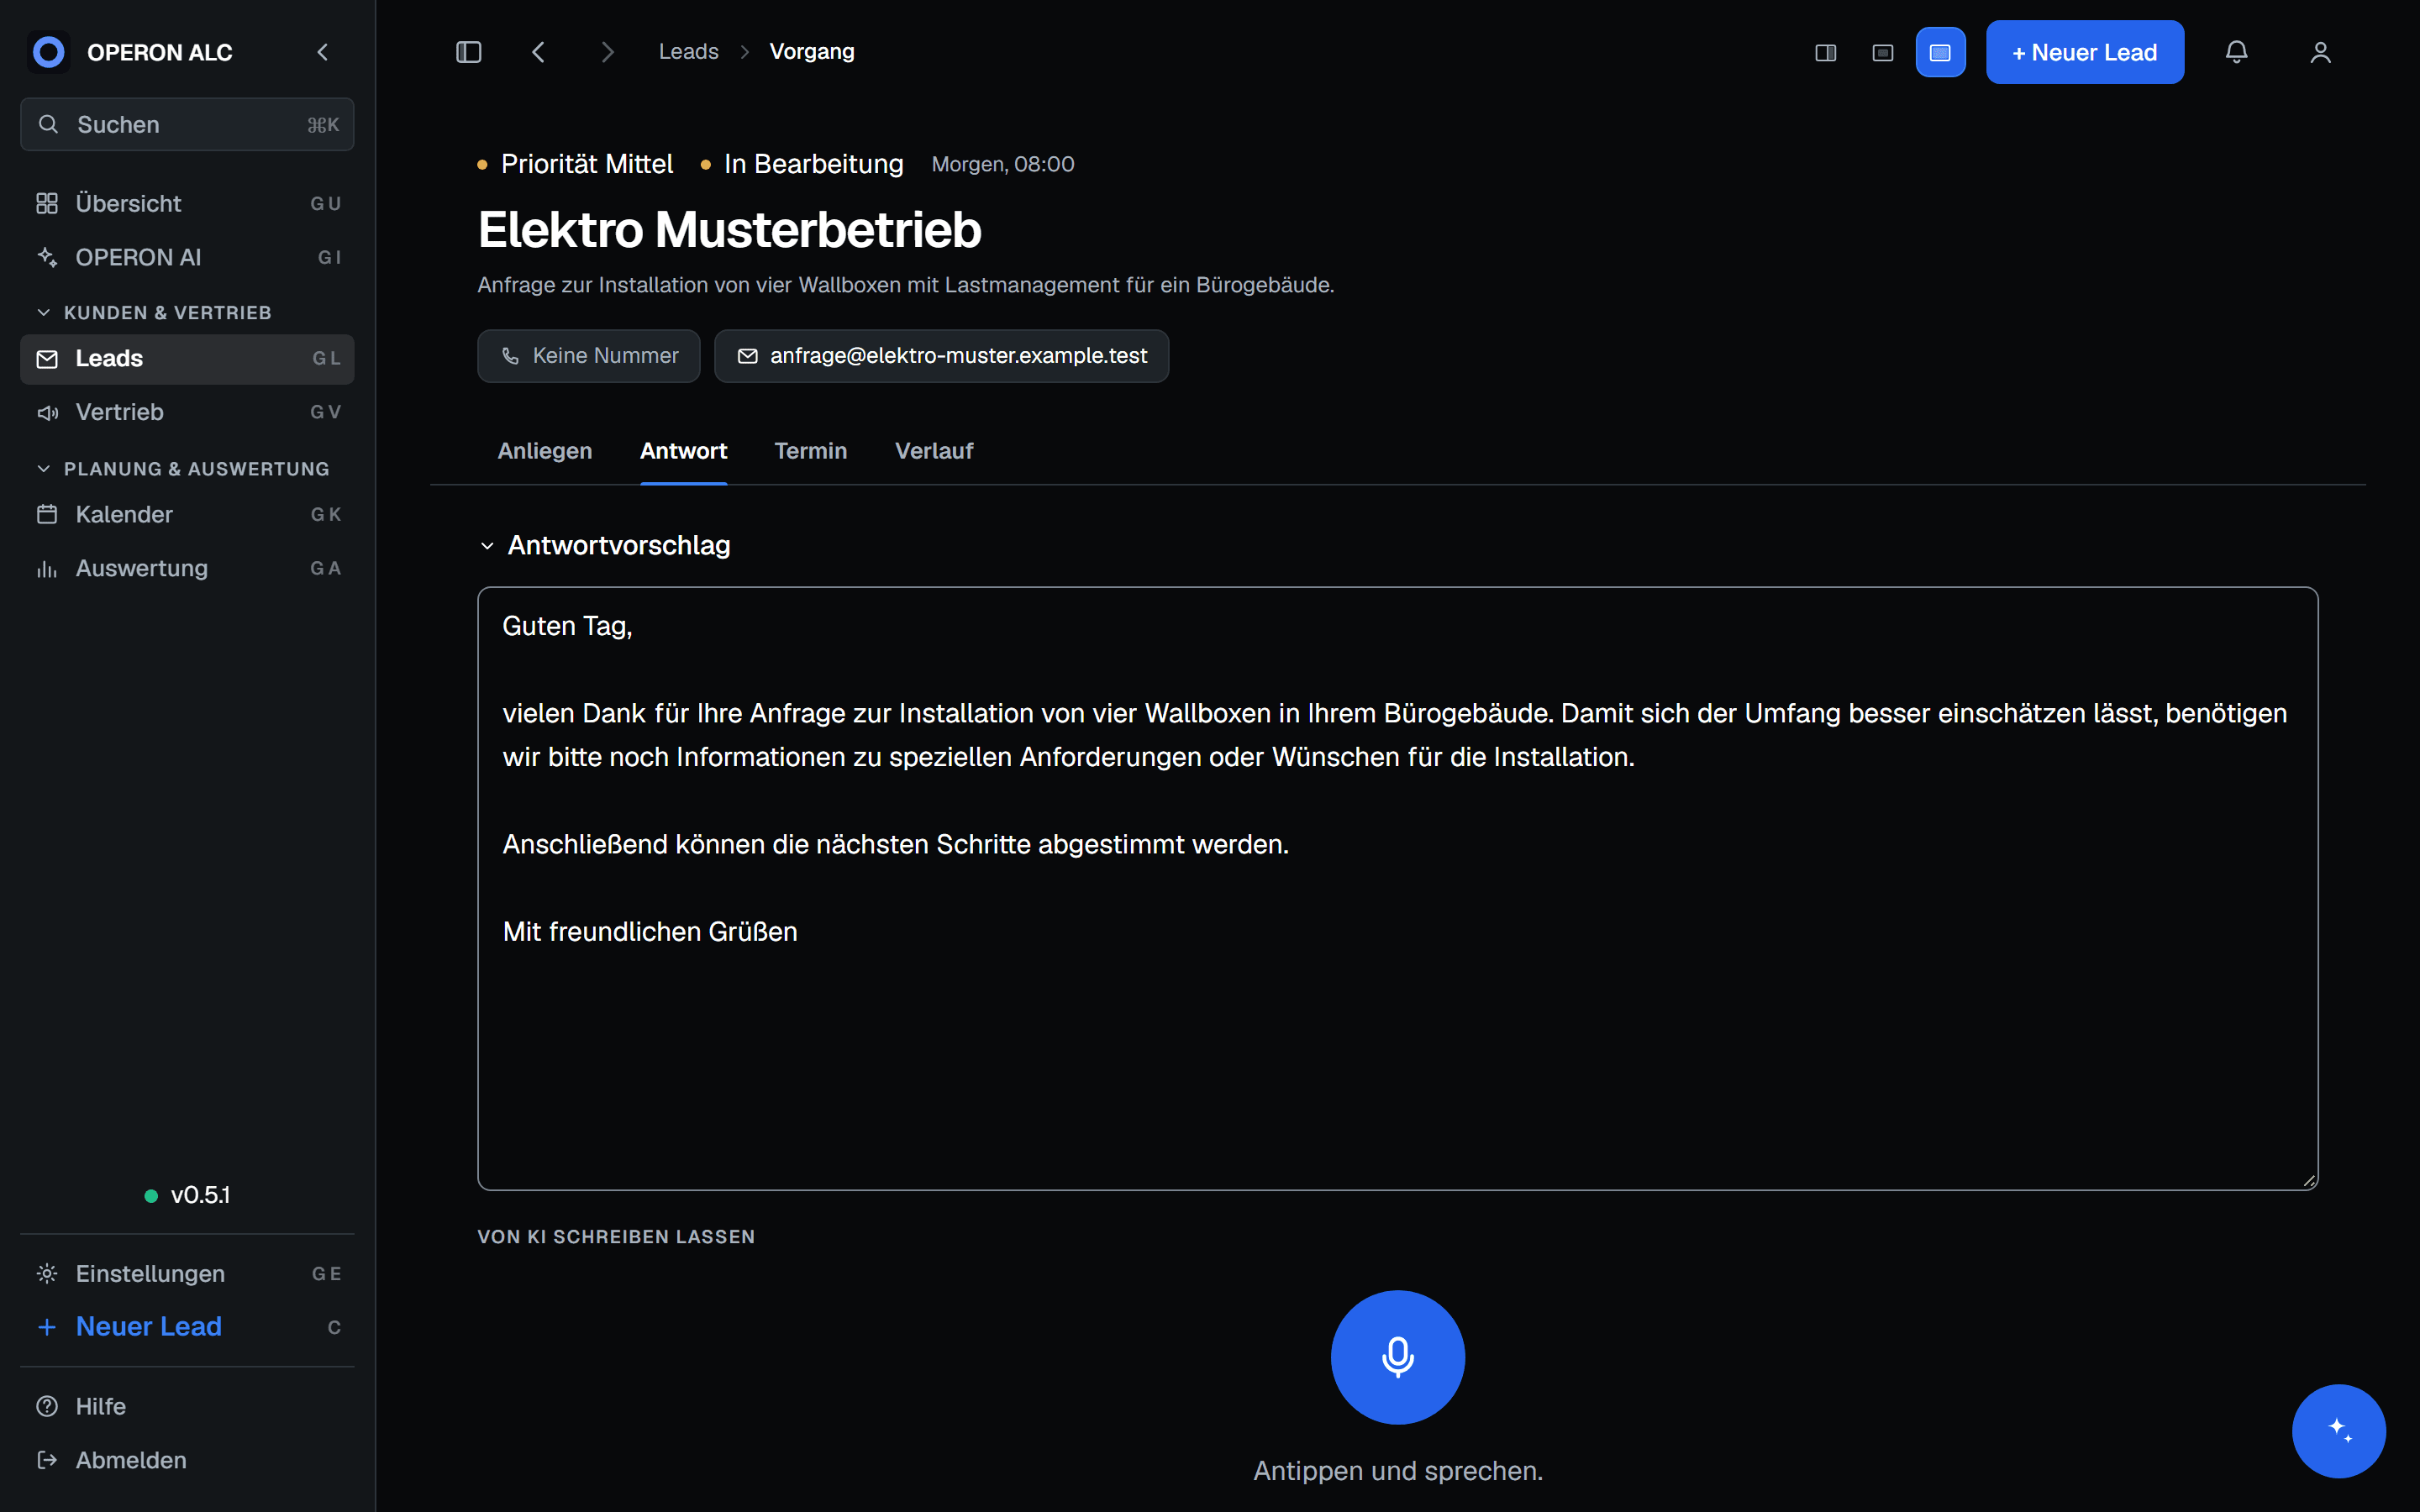Open Einstellungen in the sidebar
2420x1512 pixels.
(187, 1273)
